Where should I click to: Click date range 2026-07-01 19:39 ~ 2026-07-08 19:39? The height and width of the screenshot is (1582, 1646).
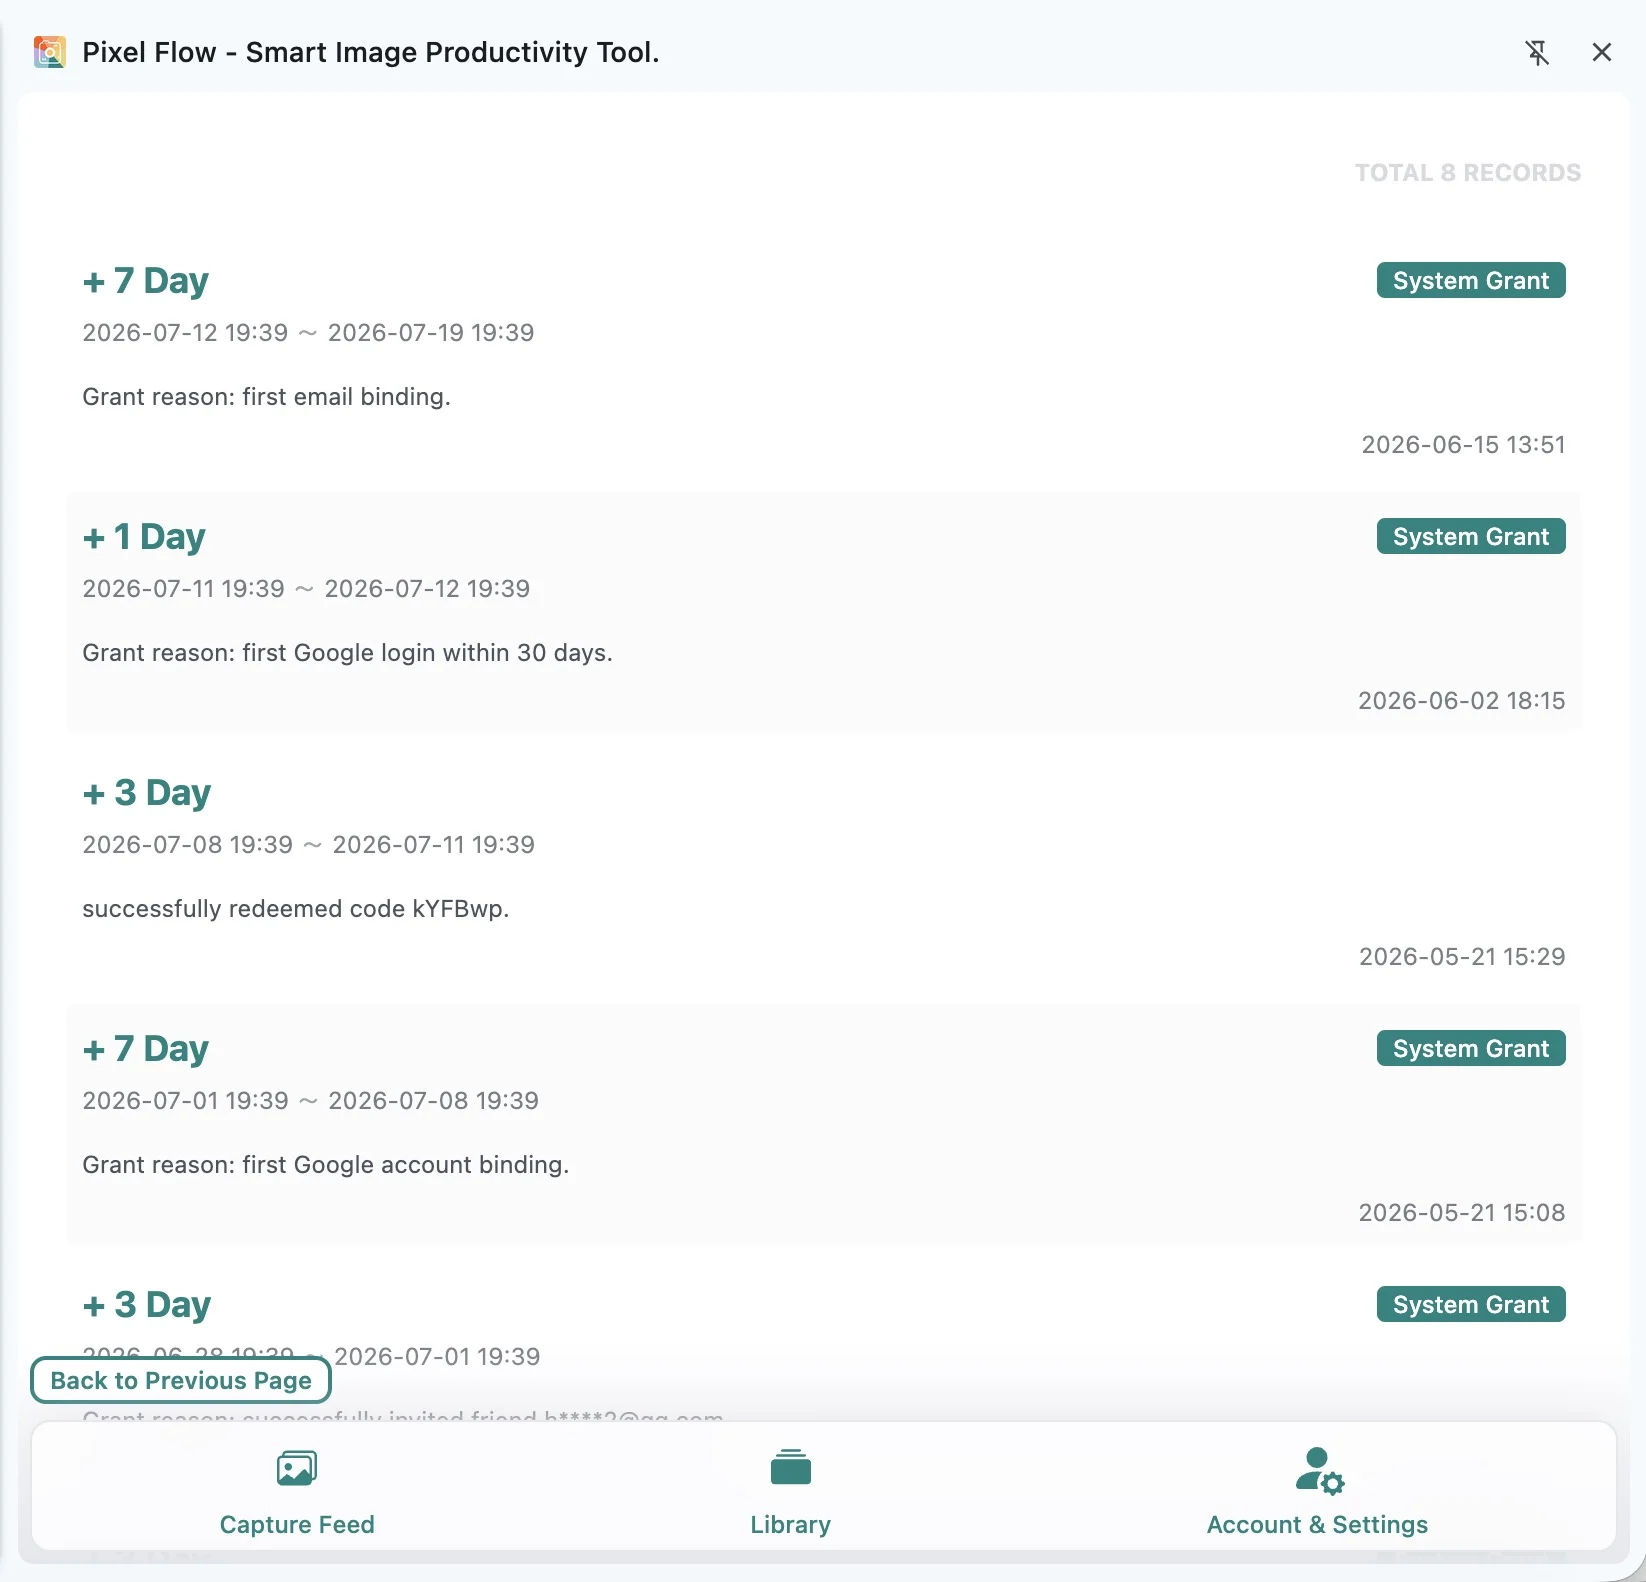310,1100
